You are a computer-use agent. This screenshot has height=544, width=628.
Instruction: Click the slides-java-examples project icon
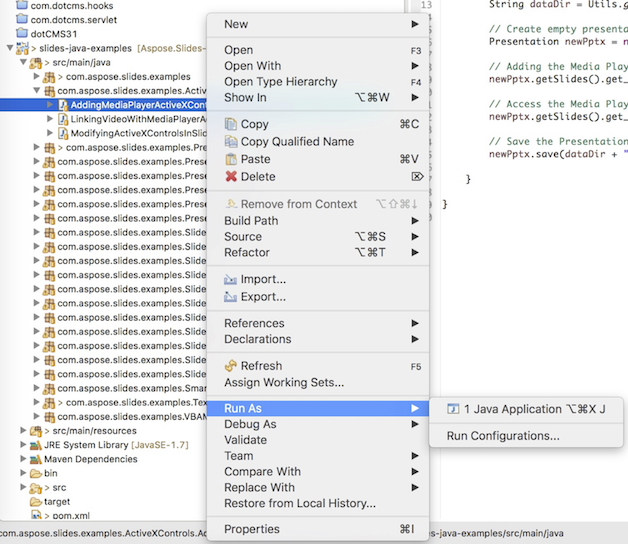tap(22, 48)
